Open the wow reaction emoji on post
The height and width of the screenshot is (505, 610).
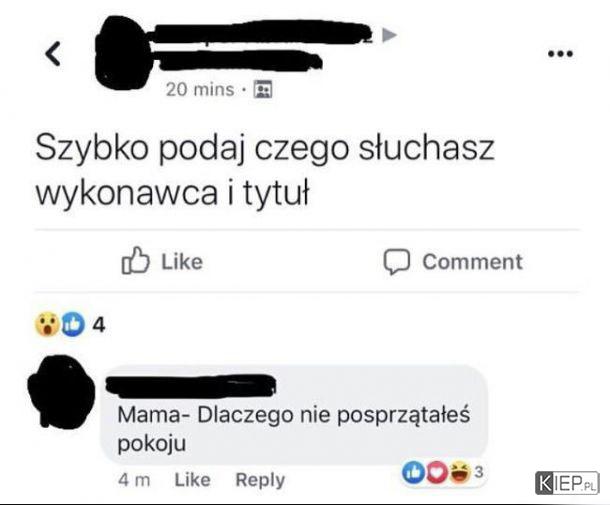coord(47,324)
